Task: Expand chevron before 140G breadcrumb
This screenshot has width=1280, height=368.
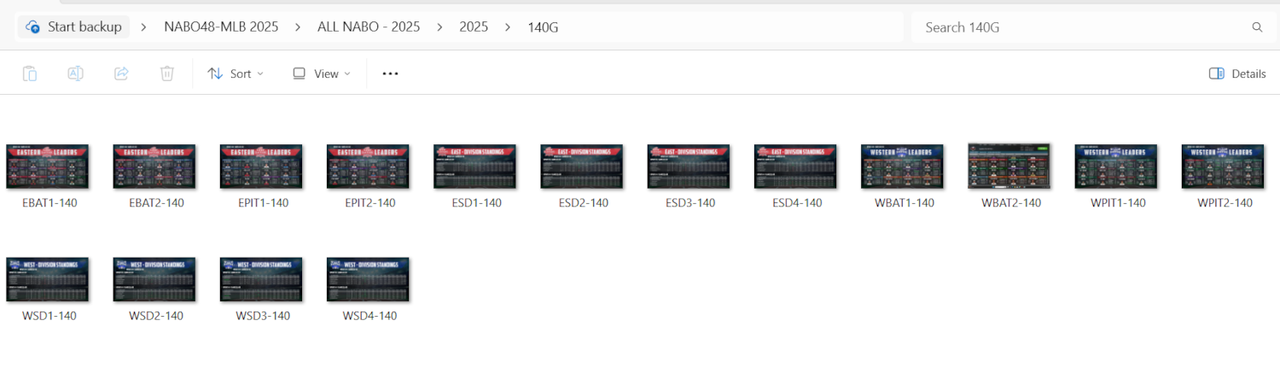Action: (x=507, y=27)
